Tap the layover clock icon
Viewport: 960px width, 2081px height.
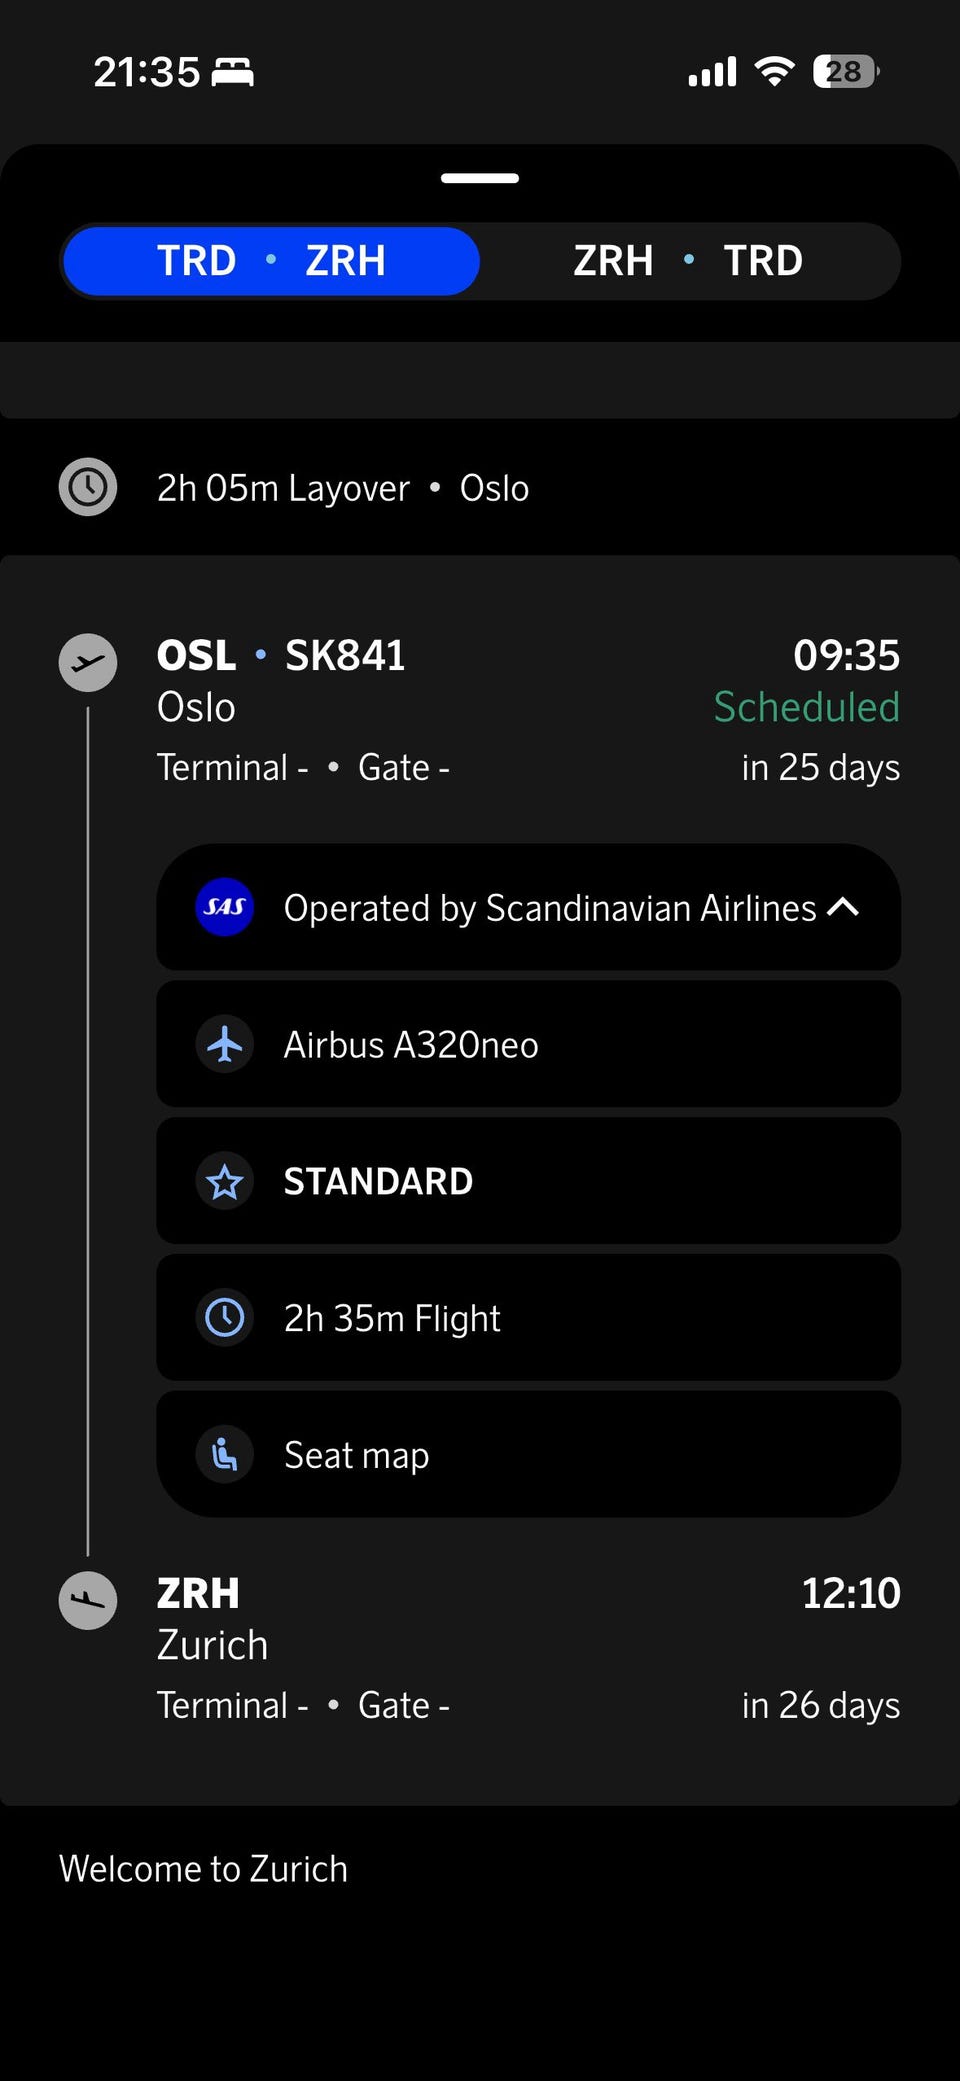point(88,488)
